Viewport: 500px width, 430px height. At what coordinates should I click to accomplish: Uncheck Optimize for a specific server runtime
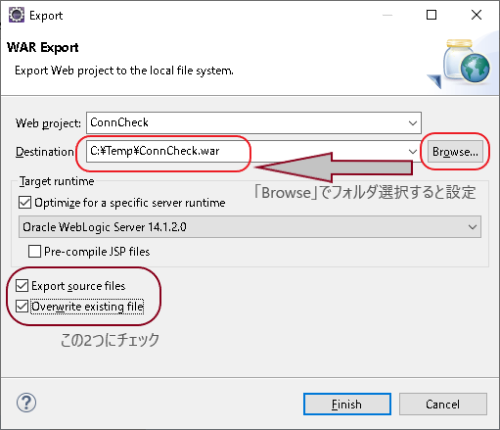pyautogui.click(x=25, y=203)
